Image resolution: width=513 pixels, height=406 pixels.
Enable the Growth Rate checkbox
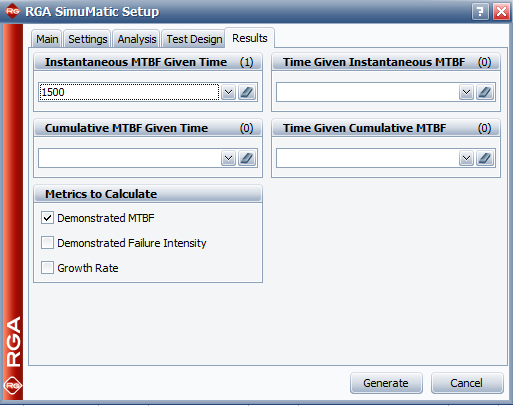pos(47,268)
